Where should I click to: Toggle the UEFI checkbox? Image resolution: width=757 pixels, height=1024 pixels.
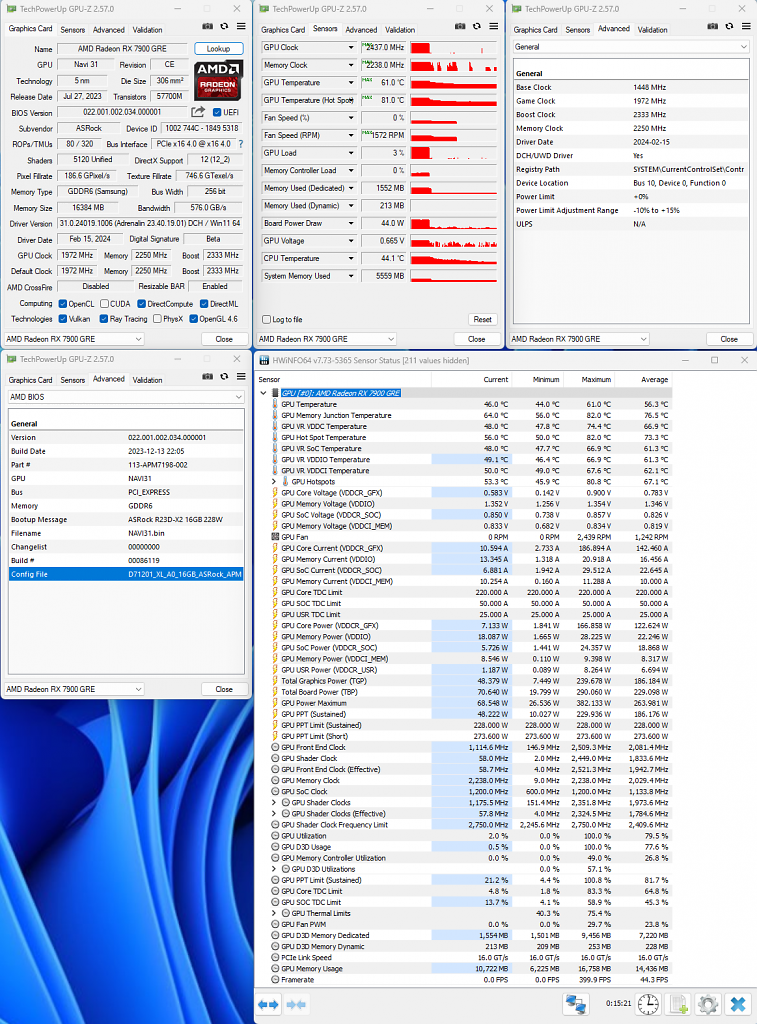[217, 112]
